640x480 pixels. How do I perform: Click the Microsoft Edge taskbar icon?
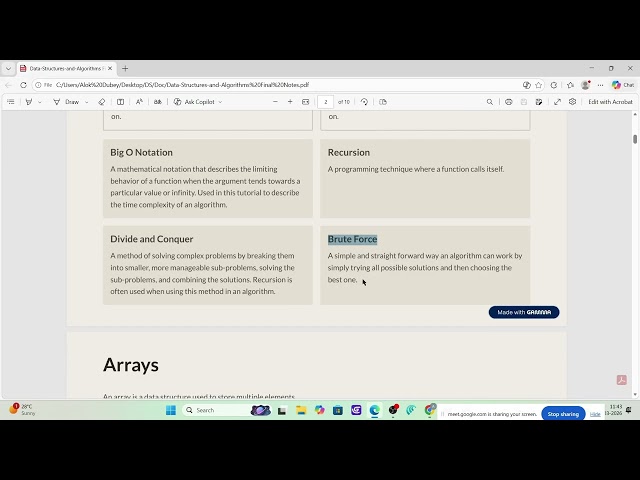[x=374, y=410]
